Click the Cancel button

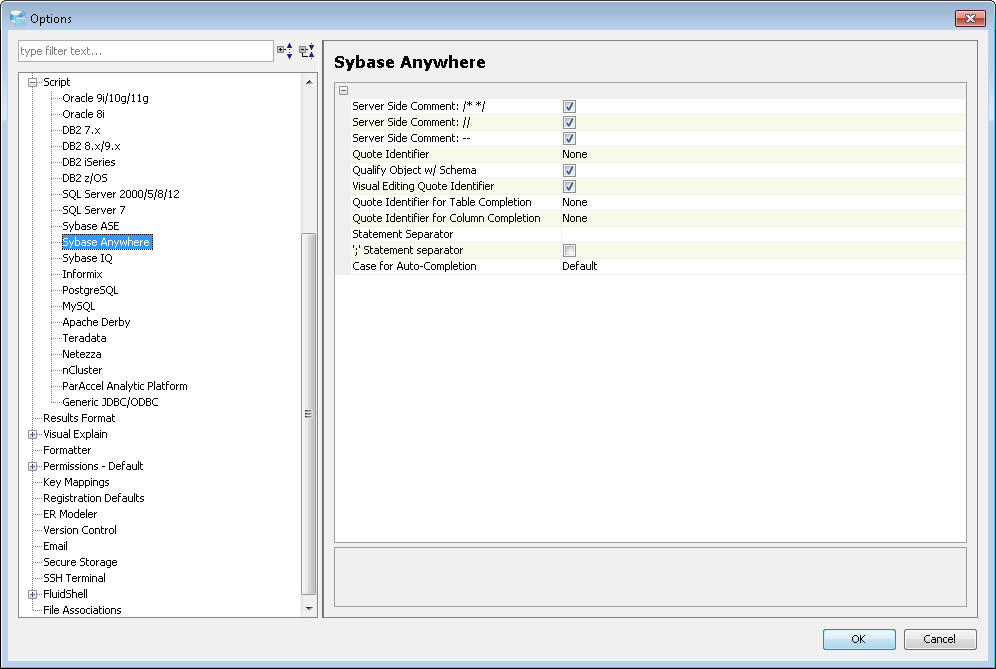939,639
